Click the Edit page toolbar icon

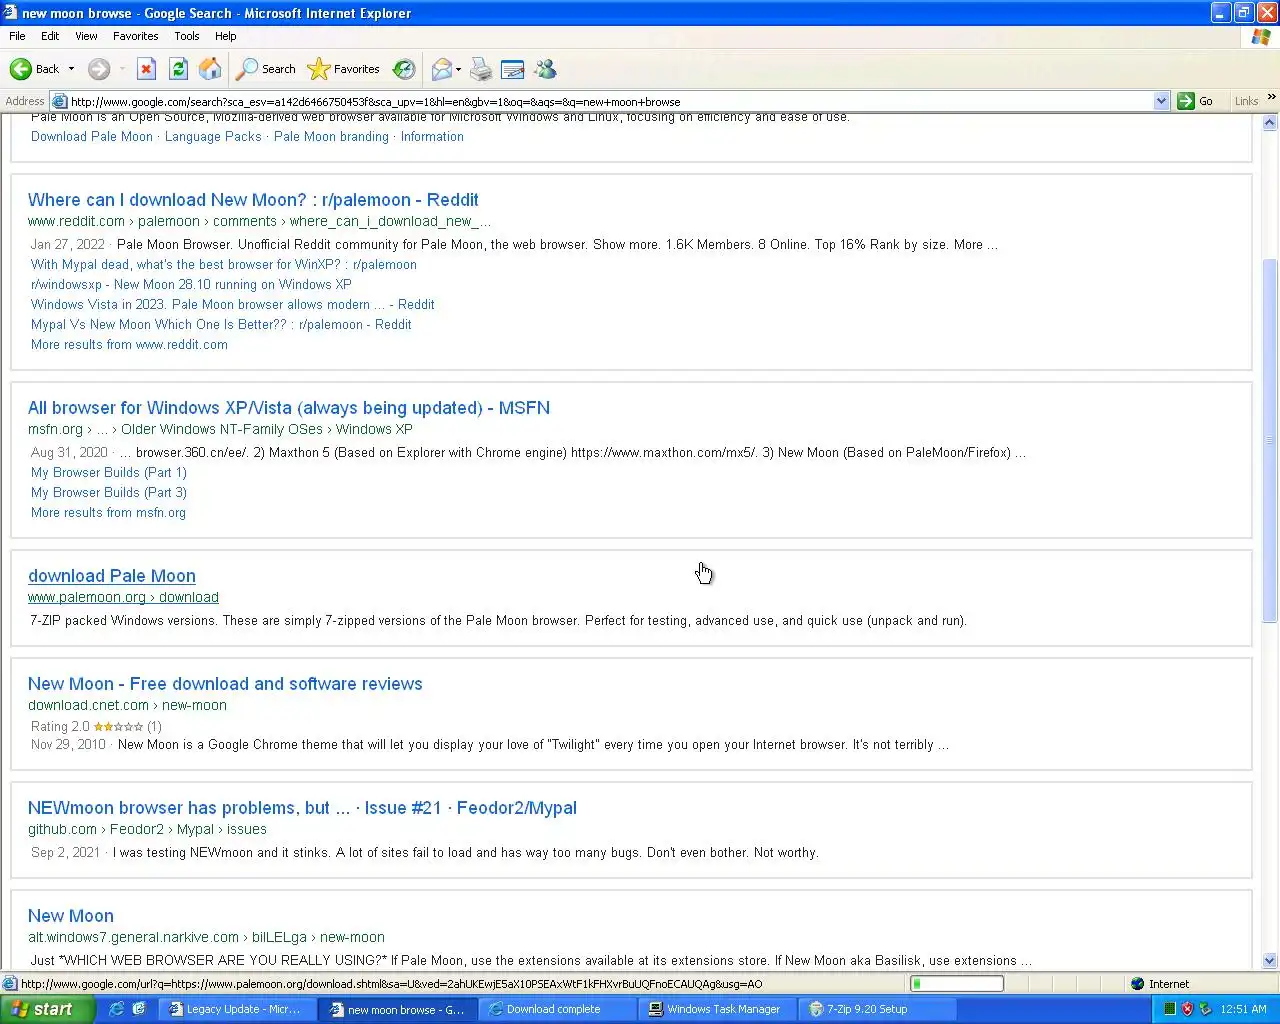[513, 69]
